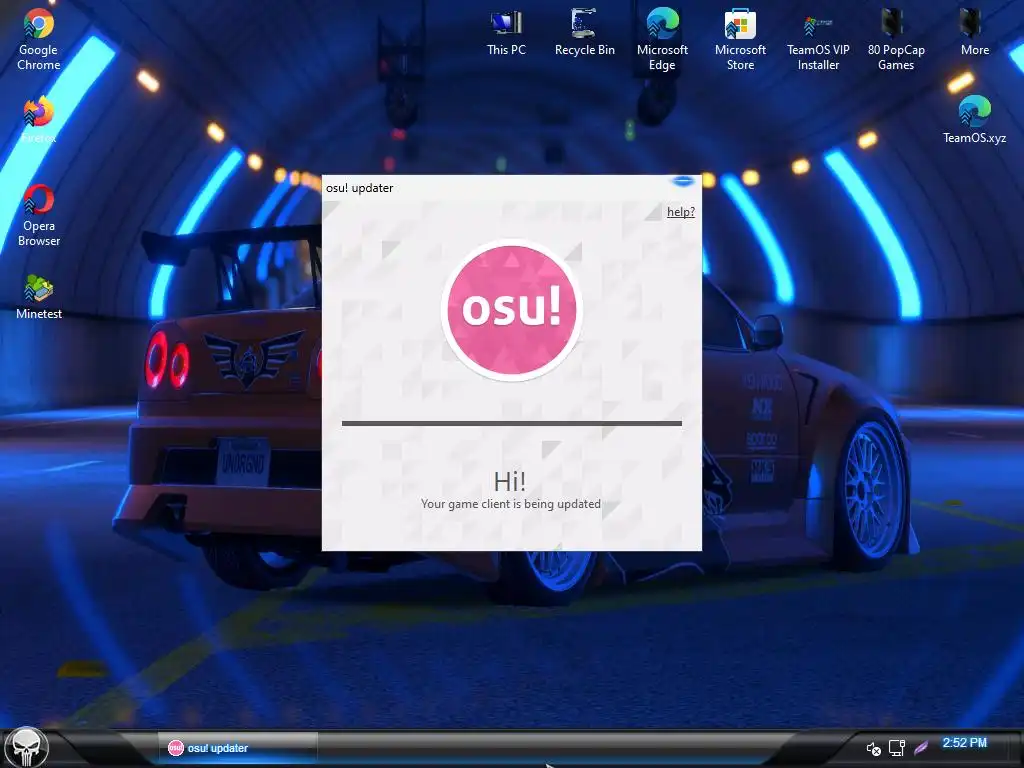This screenshot has width=1024, height=768.
Task: Click the osu! logo in the updater
Action: click(512, 310)
